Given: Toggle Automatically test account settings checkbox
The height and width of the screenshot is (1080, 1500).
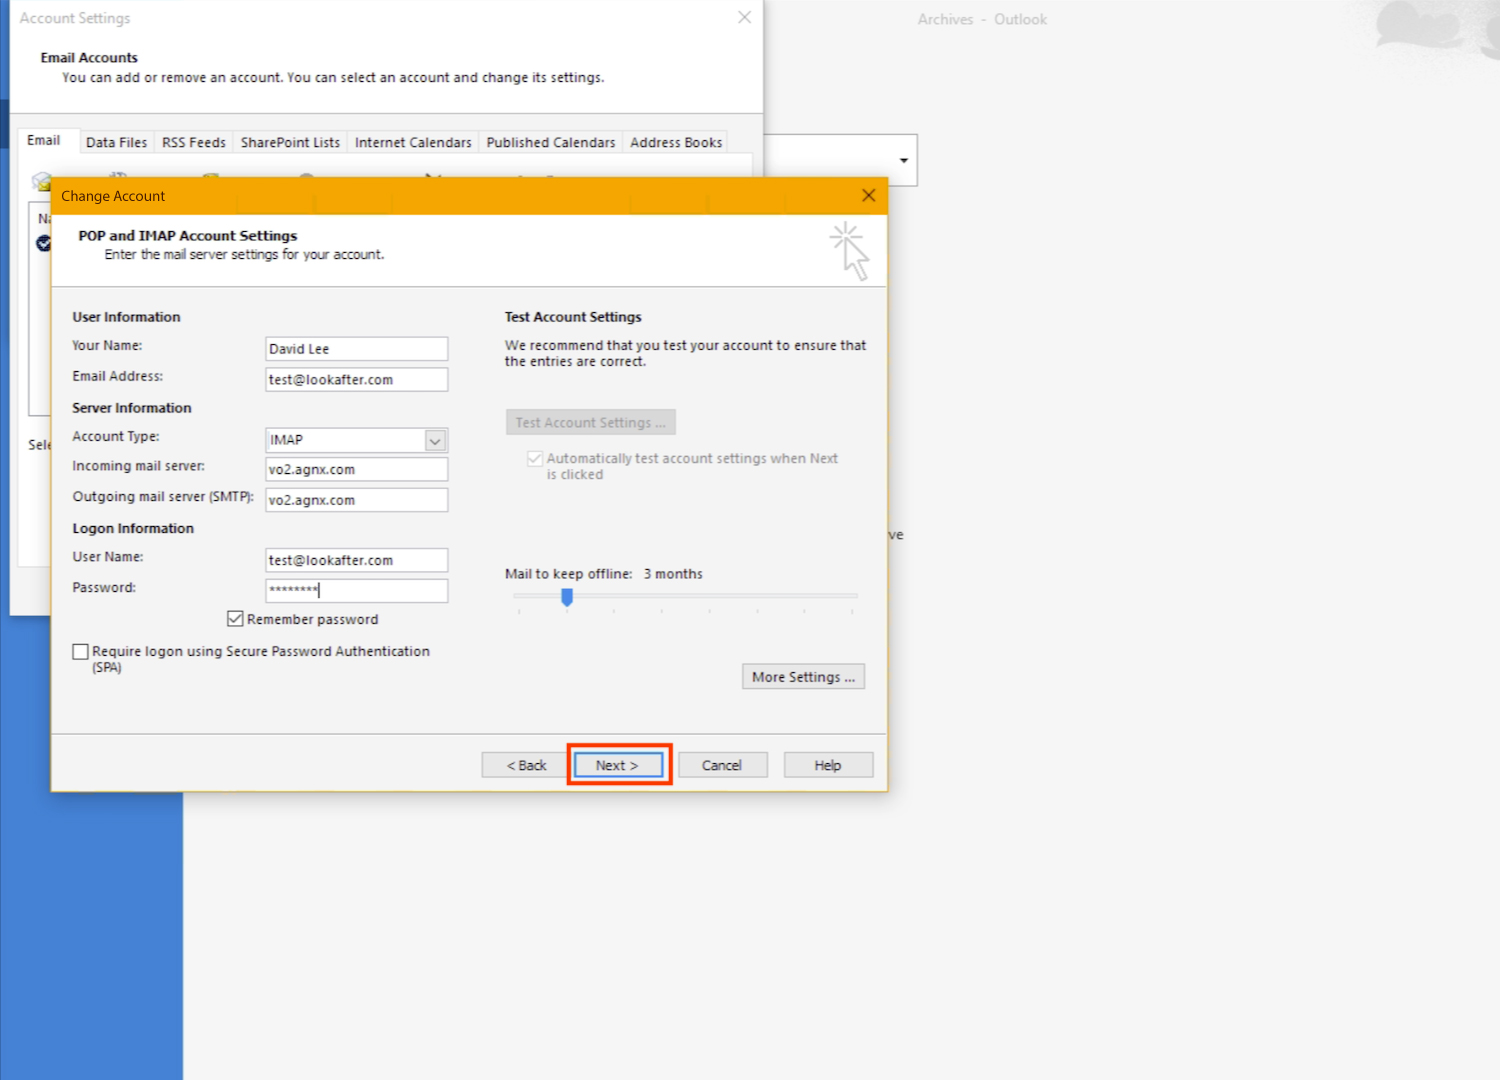Looking at the screenshot, I should click(535, 459).
